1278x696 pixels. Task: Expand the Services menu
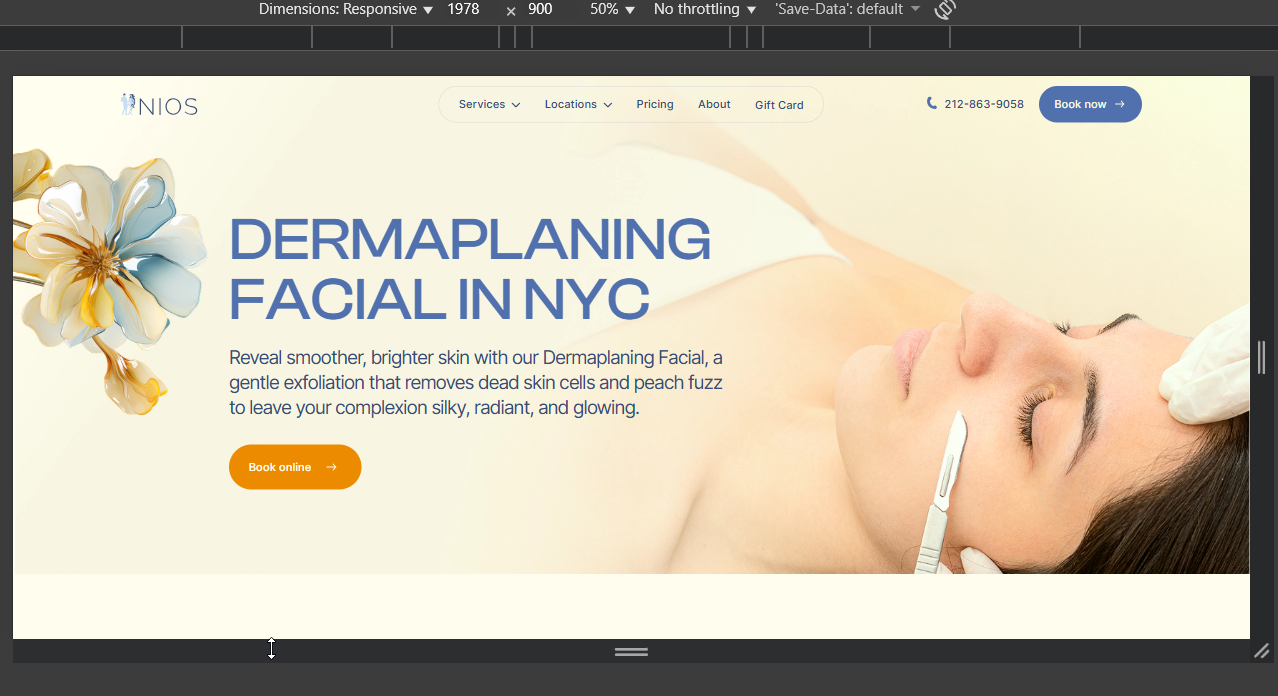click(489, 104)
